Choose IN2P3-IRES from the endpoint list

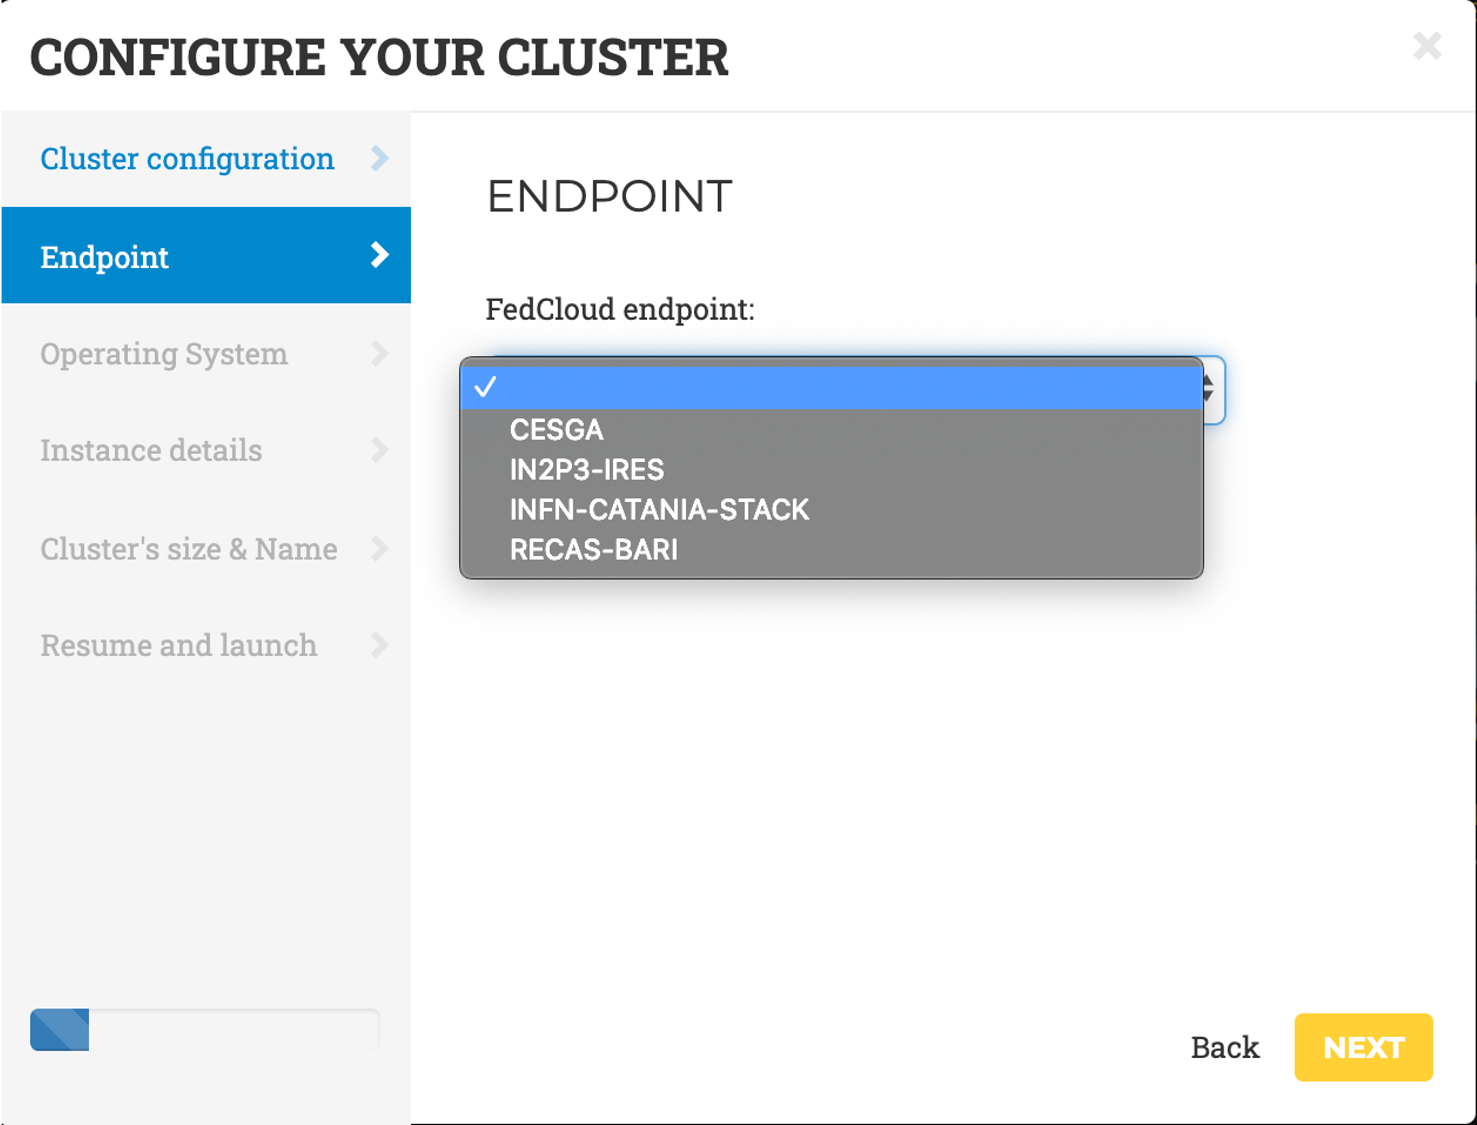tap(586, 470)
